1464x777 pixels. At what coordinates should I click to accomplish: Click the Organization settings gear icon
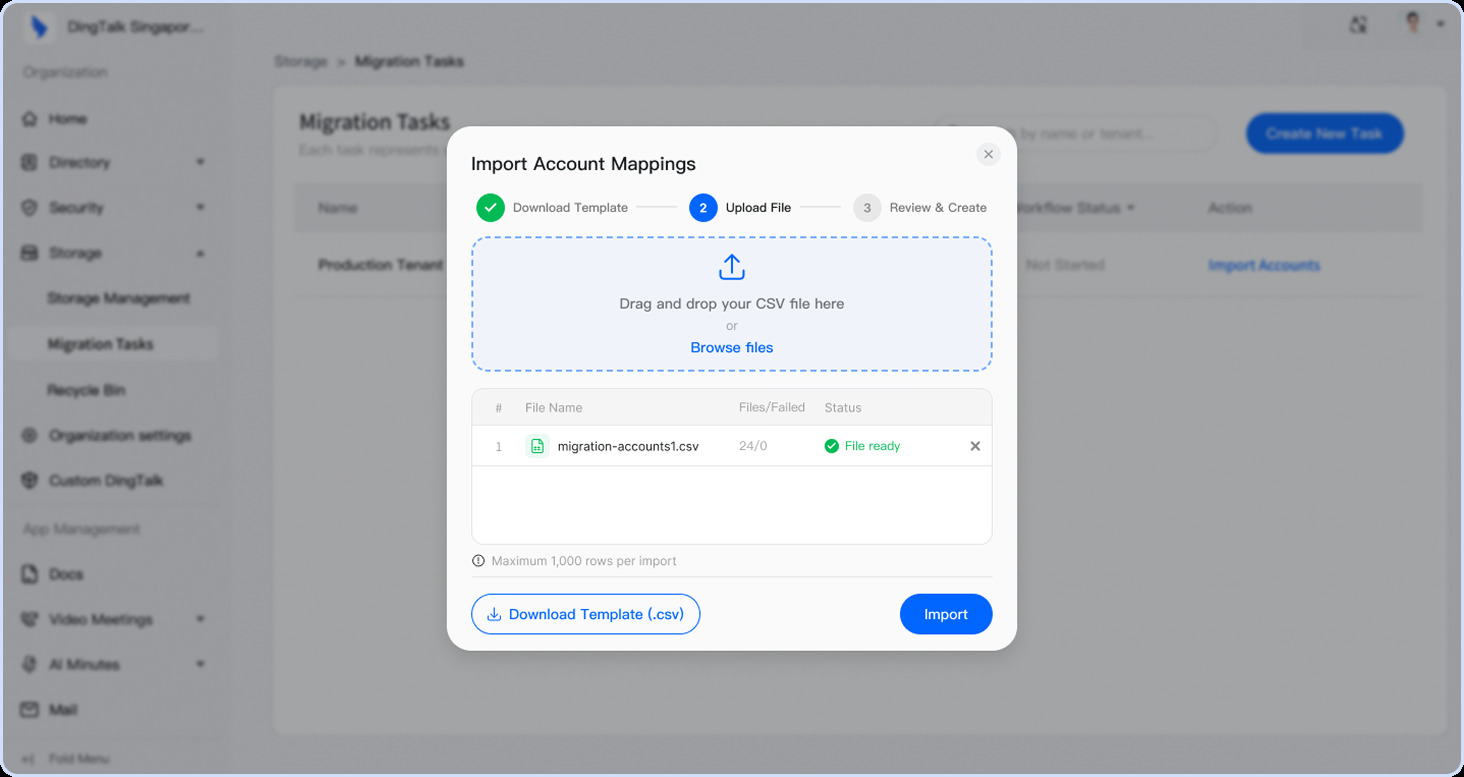(x=30, y=435)
